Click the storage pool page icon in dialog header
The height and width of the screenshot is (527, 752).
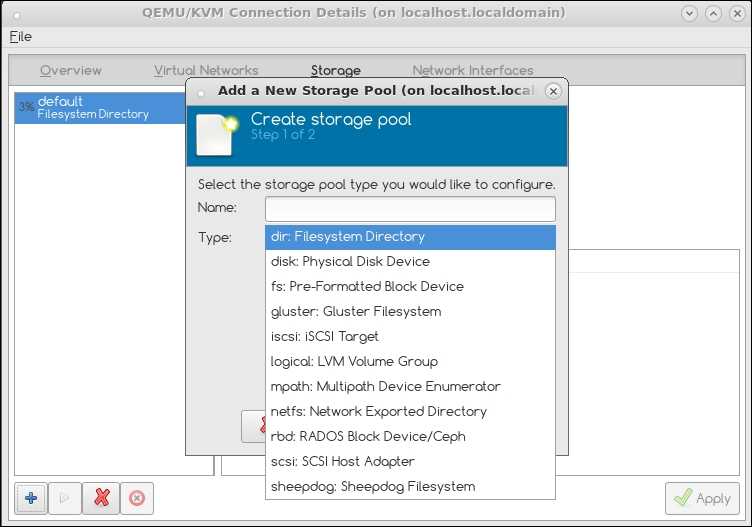[217, 135]
